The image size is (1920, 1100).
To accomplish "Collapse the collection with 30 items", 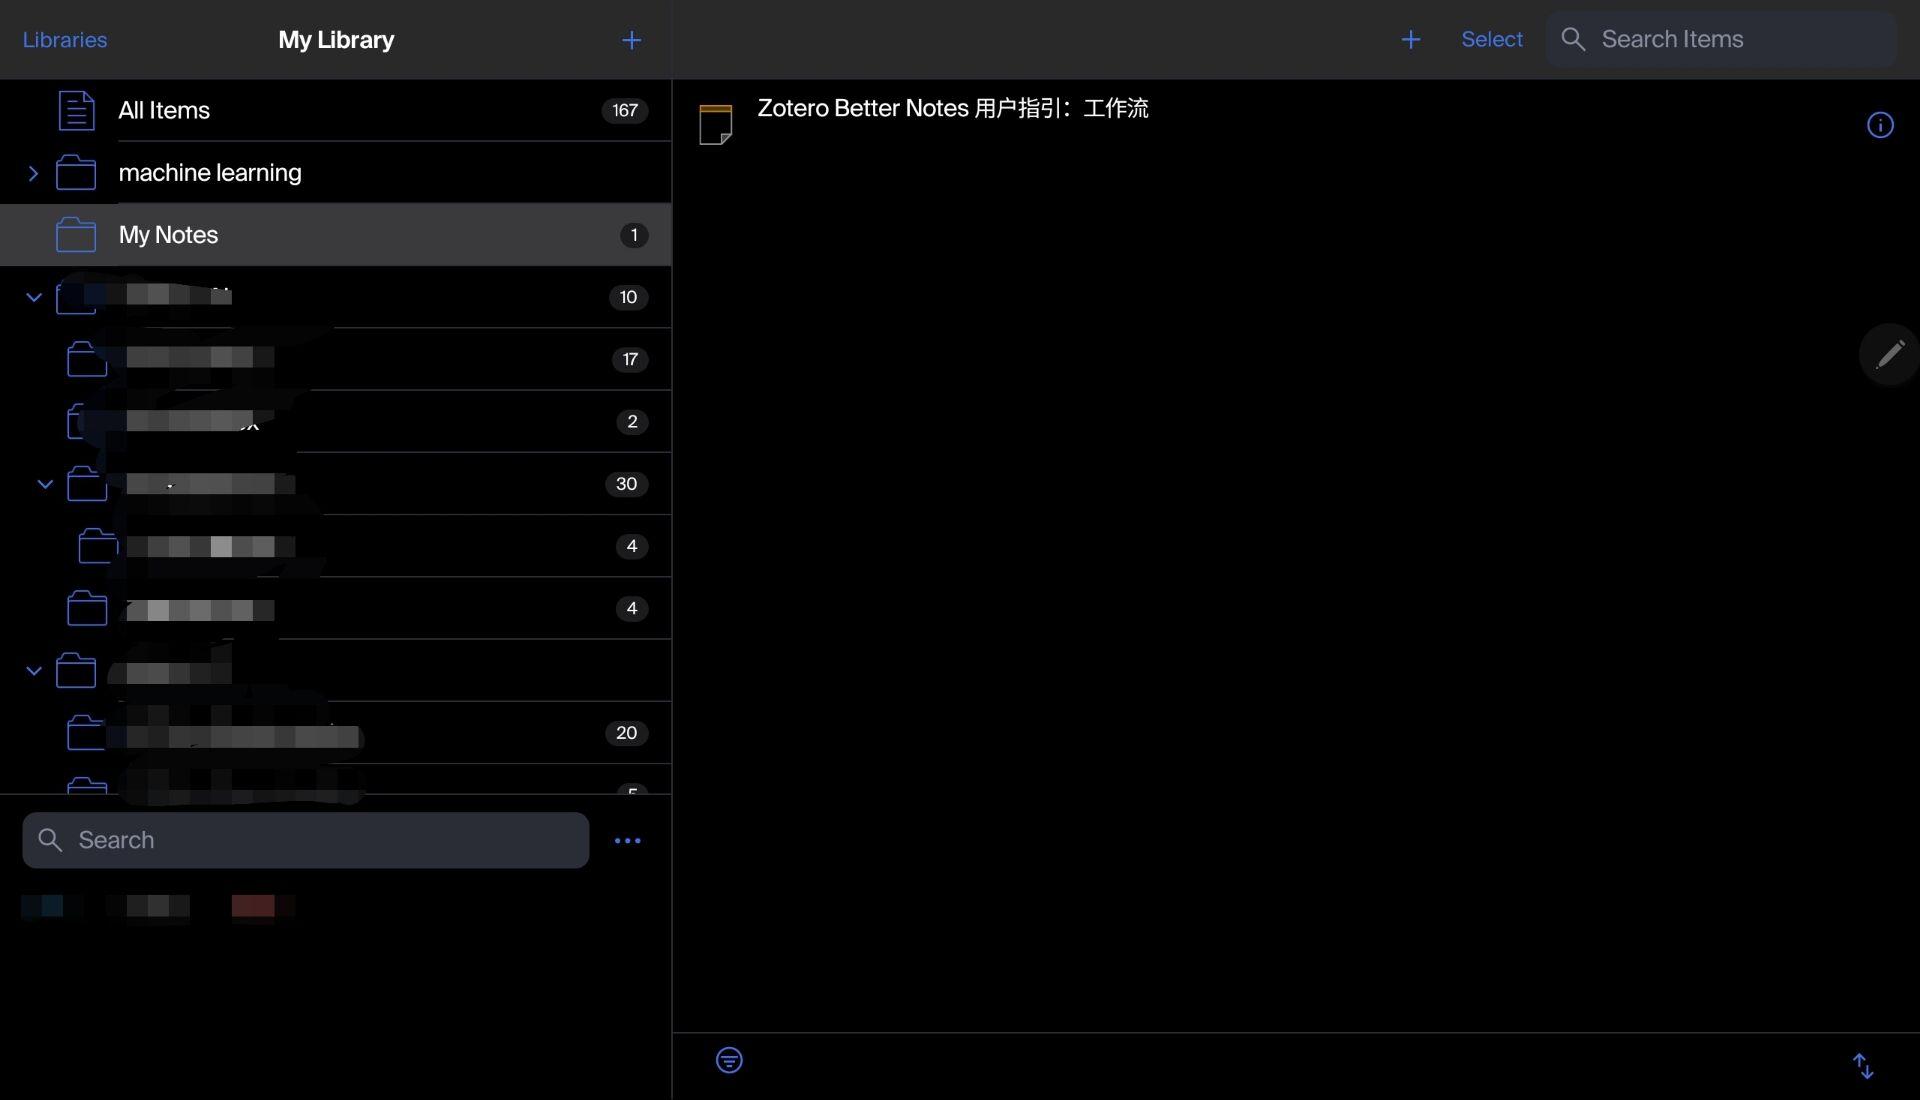I will pos(45,484).
